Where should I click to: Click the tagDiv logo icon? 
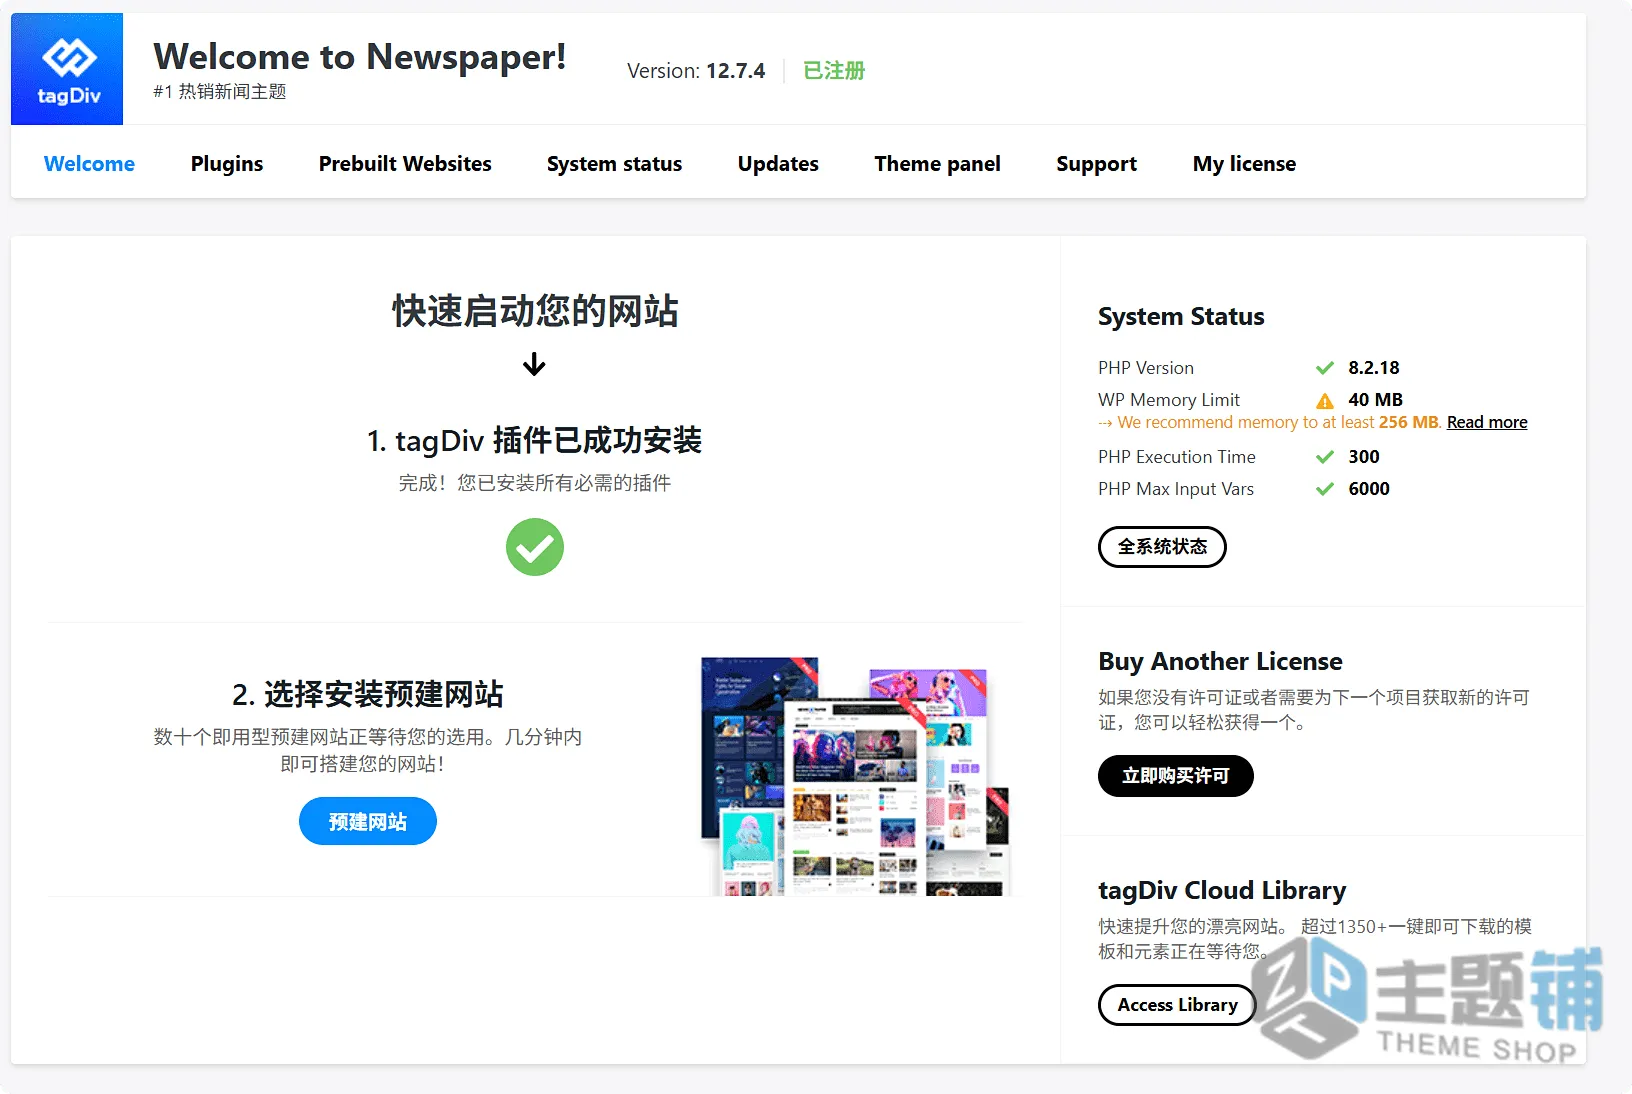[x=67, y=69]
